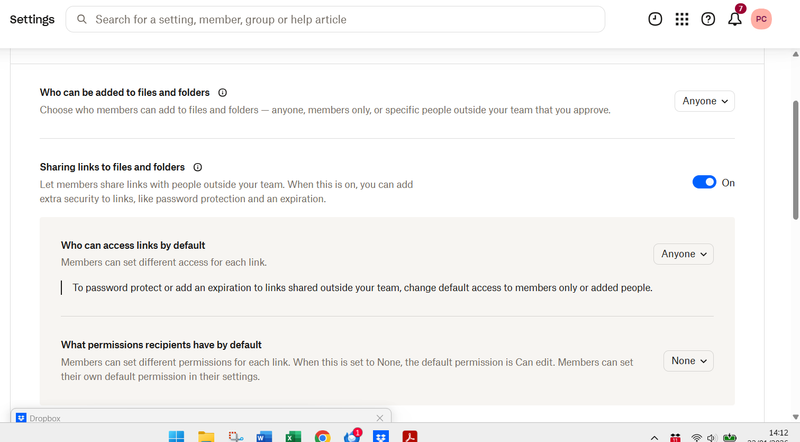Click 'Who can be added to files and folders'
The image size is (800, 442).
[125, 92]
